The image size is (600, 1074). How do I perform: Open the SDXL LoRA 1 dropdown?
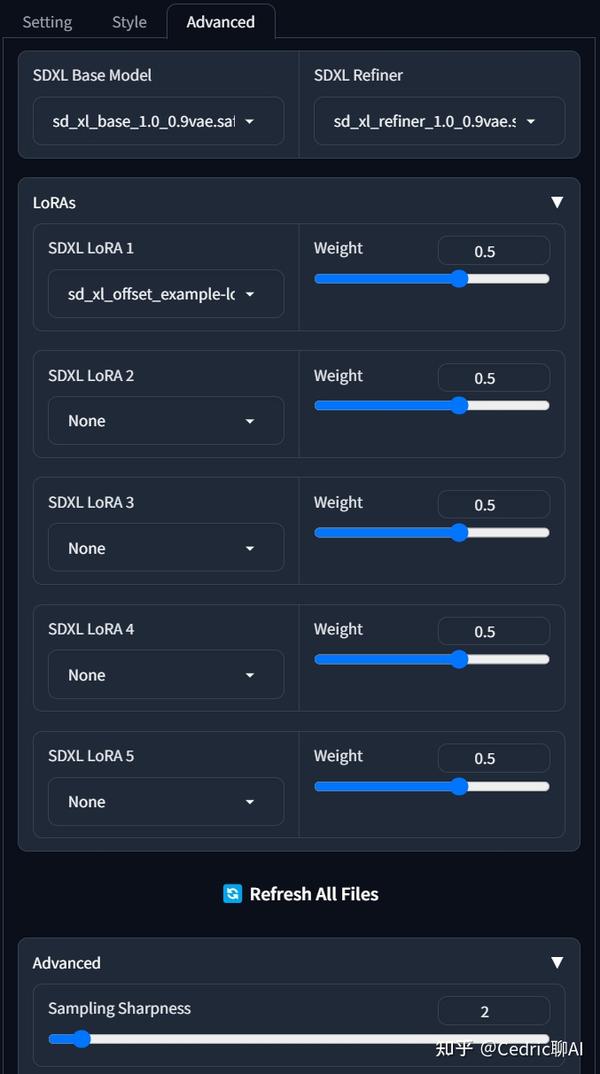click(x=166, y=294)
